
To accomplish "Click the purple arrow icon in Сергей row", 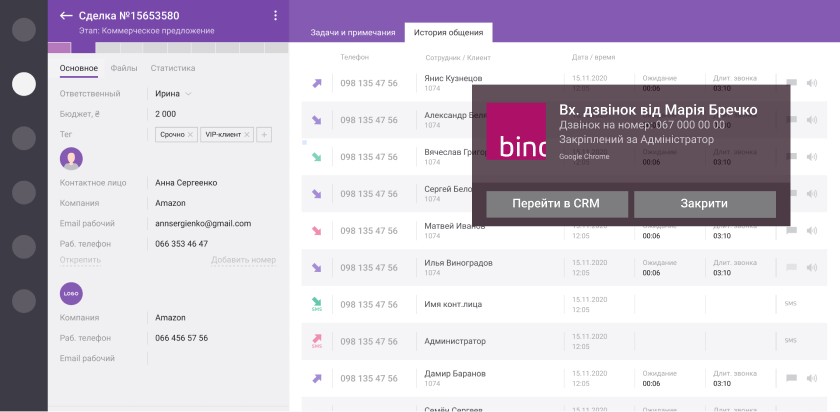I will tap(317, 194).
